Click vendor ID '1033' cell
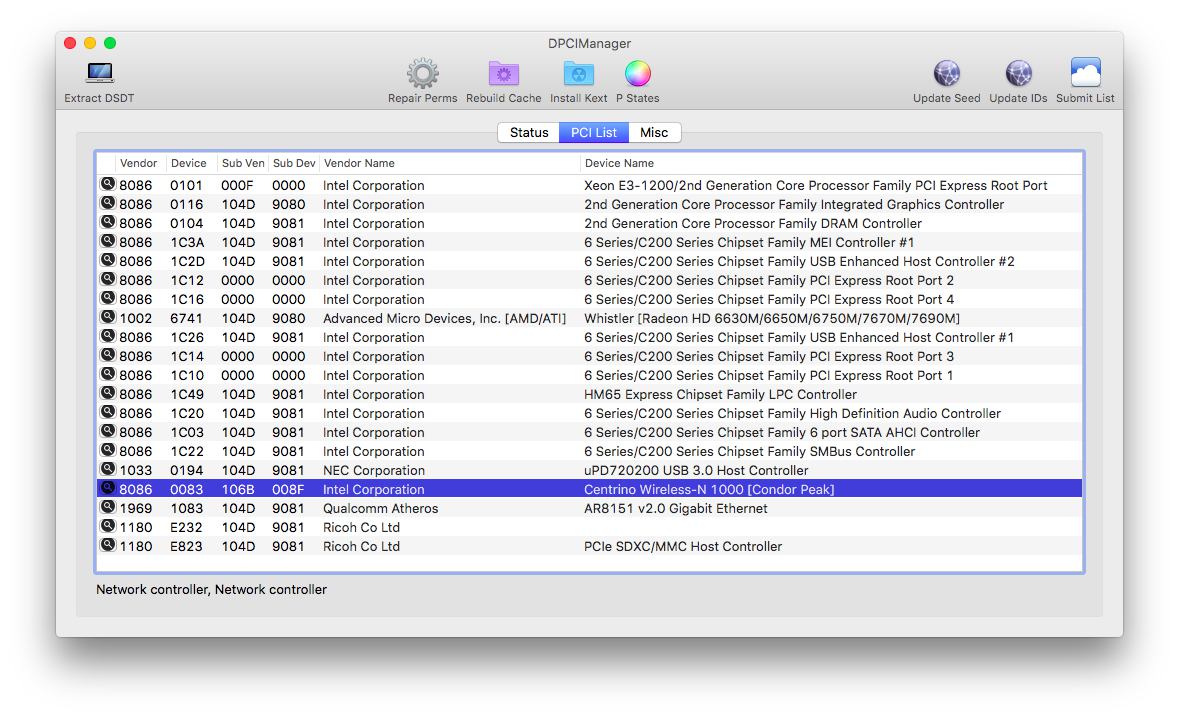 point(135,470)
